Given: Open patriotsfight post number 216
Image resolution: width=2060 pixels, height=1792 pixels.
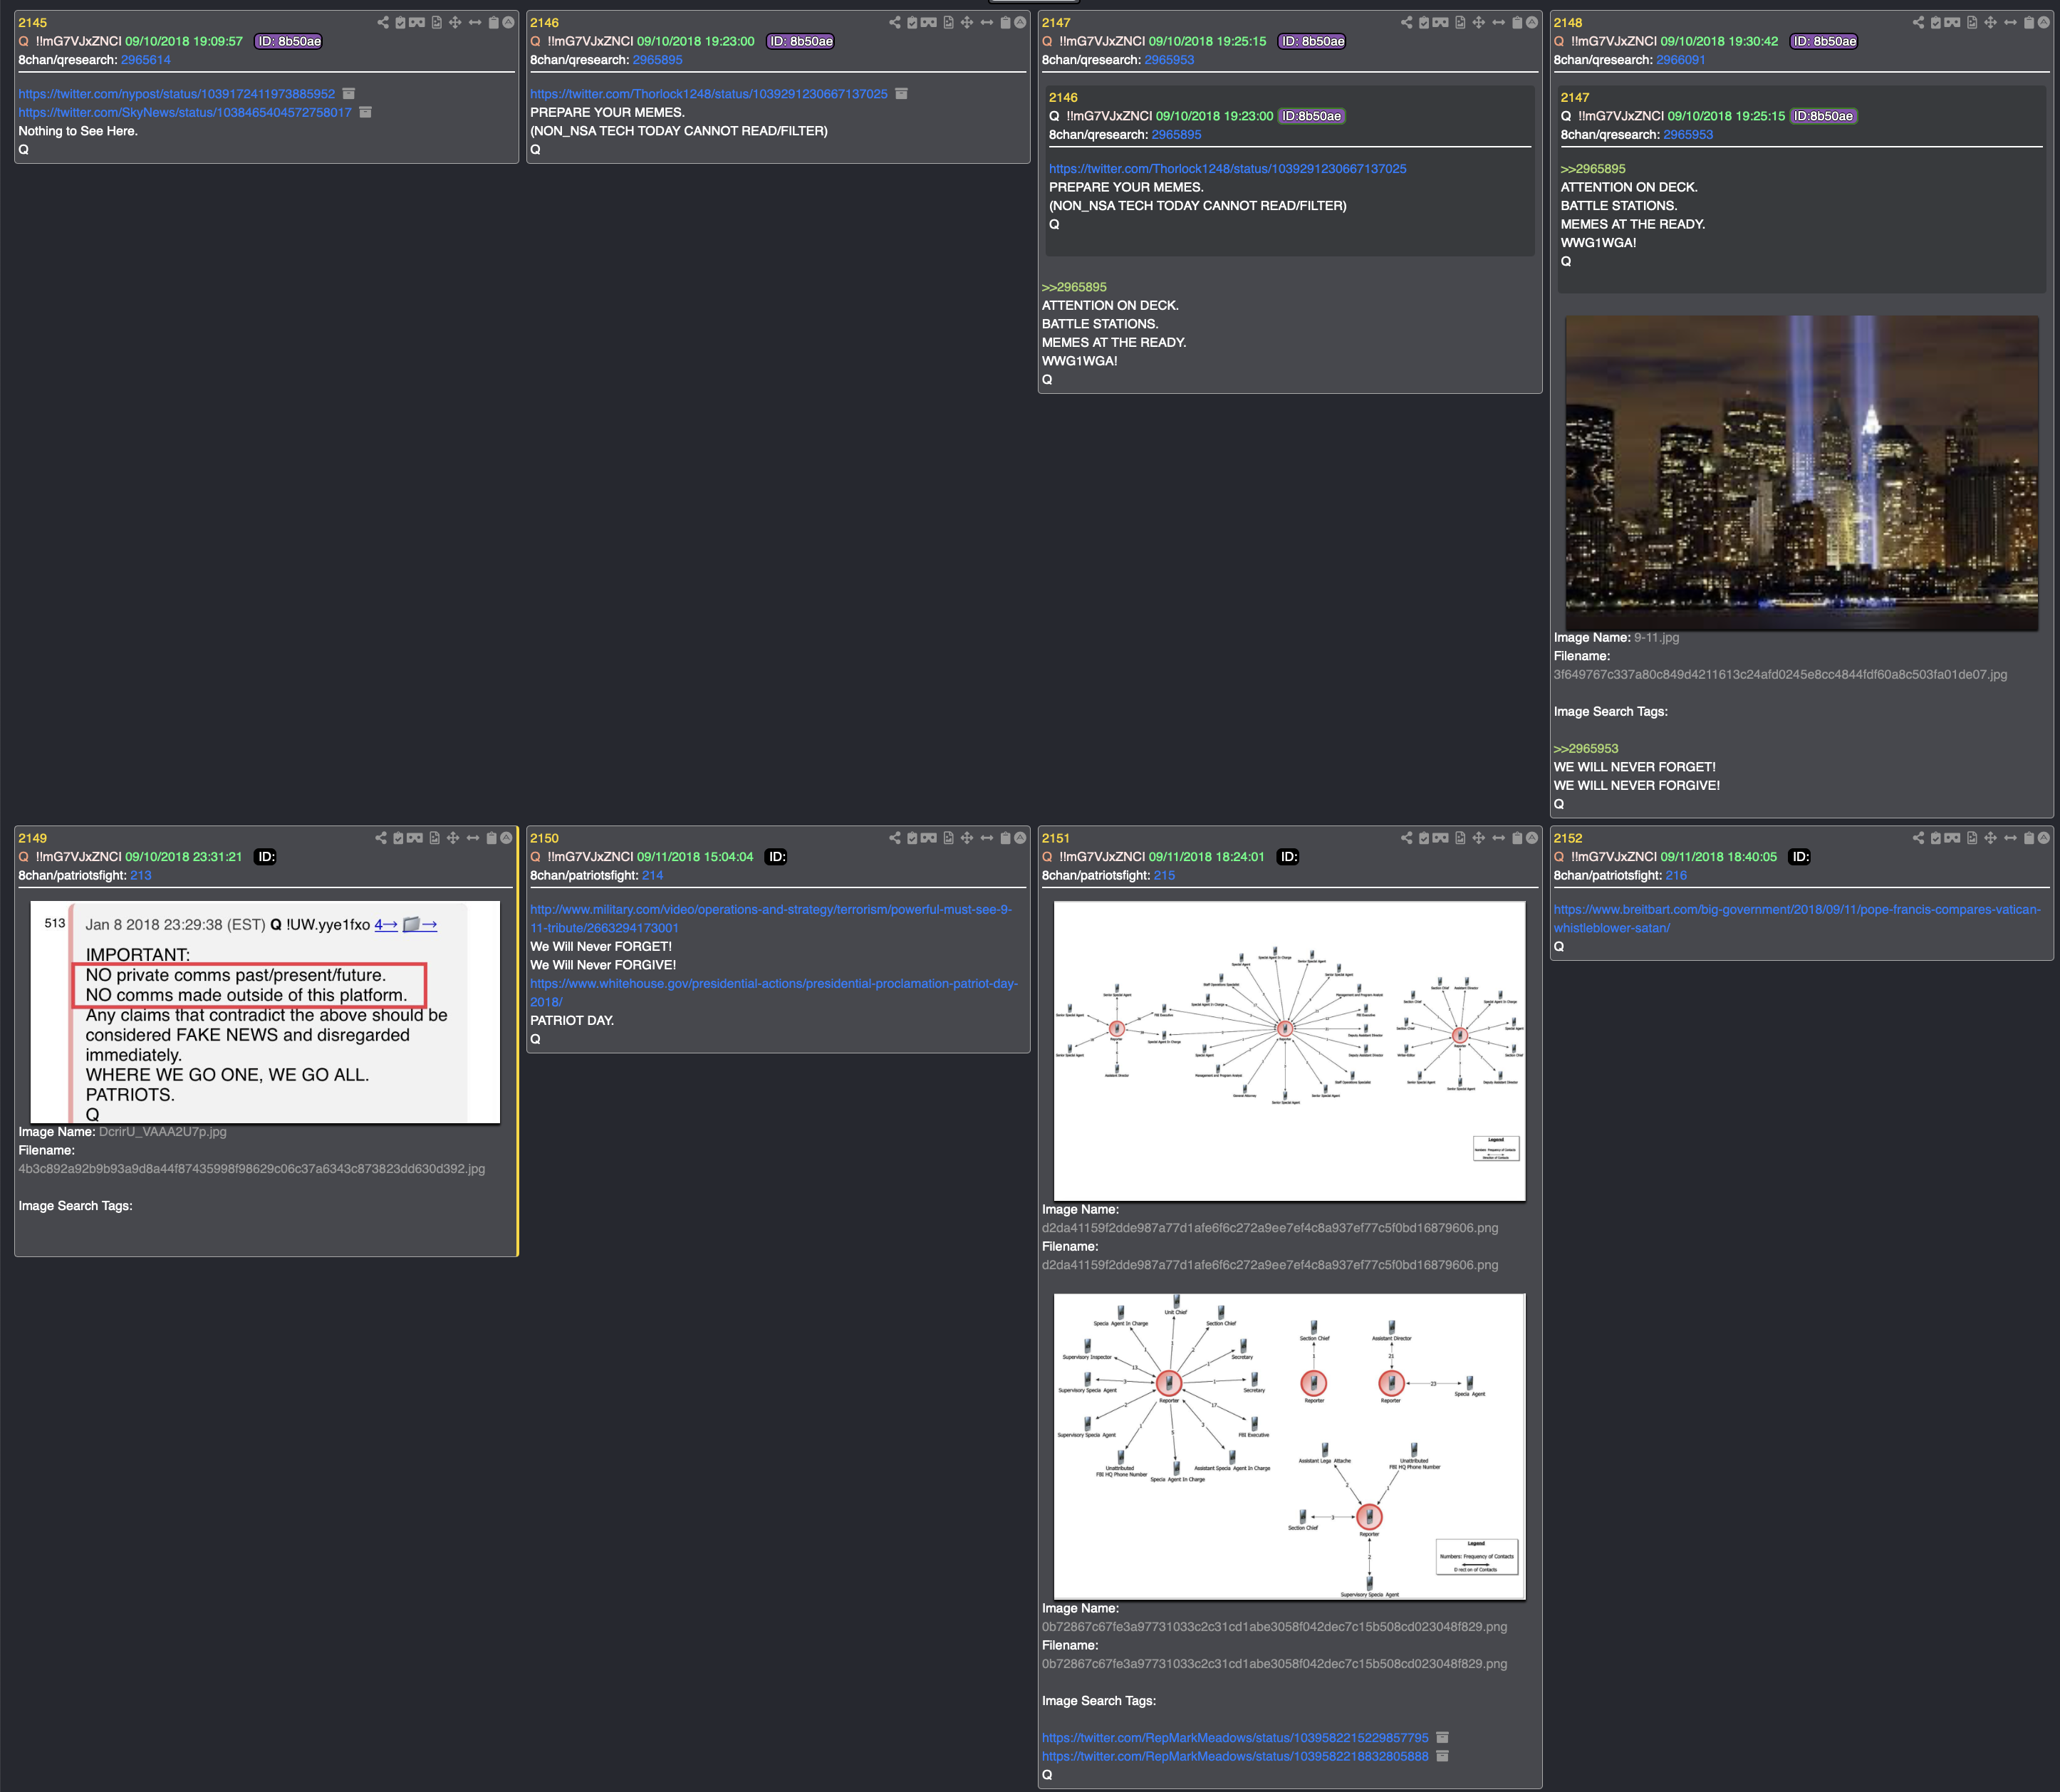Looking at the screenshot, I should pyautogui.click(x=1676, y=876).
